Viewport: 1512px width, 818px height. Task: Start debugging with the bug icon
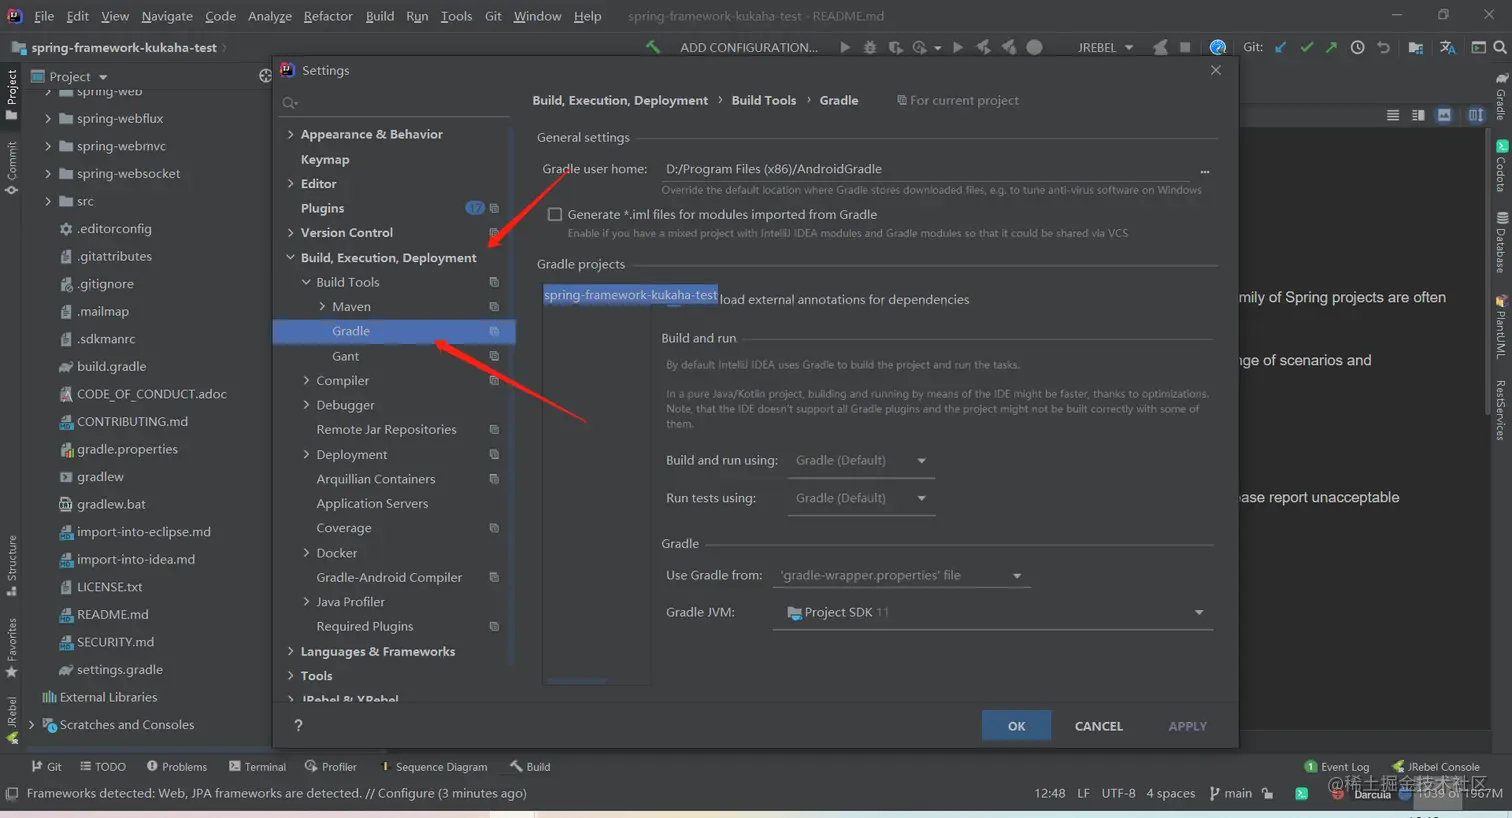coord(870,47)
